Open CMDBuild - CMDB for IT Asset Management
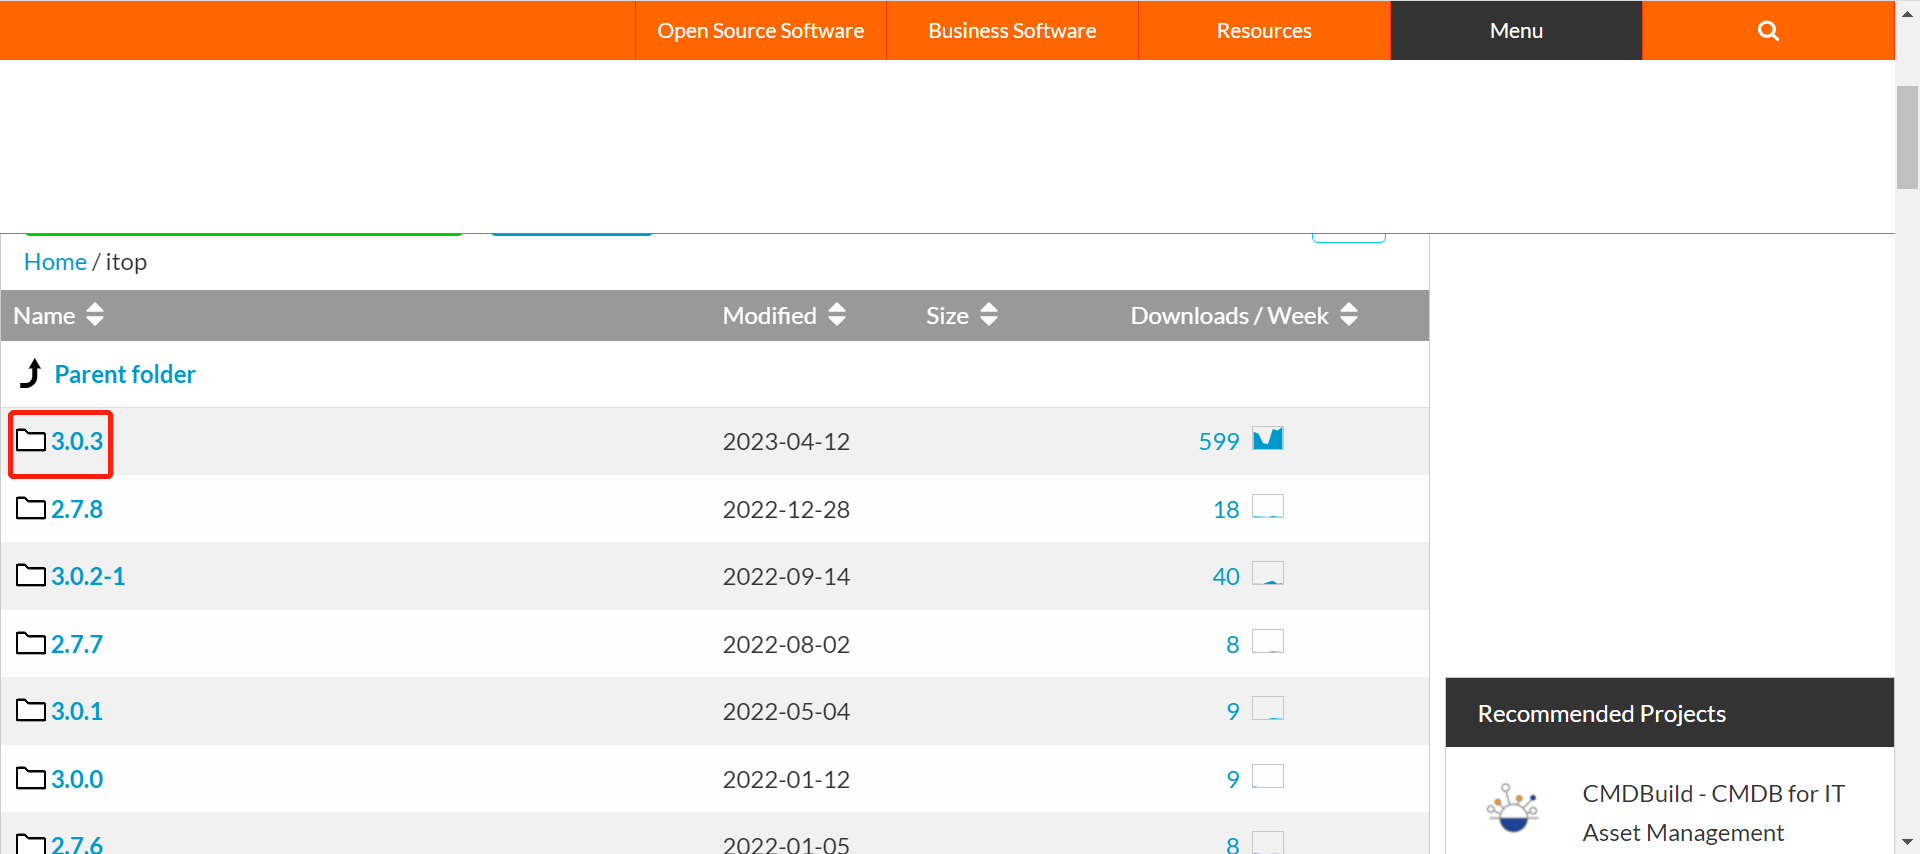This screenshot has height=854, width=1920. coord(1713,813)
